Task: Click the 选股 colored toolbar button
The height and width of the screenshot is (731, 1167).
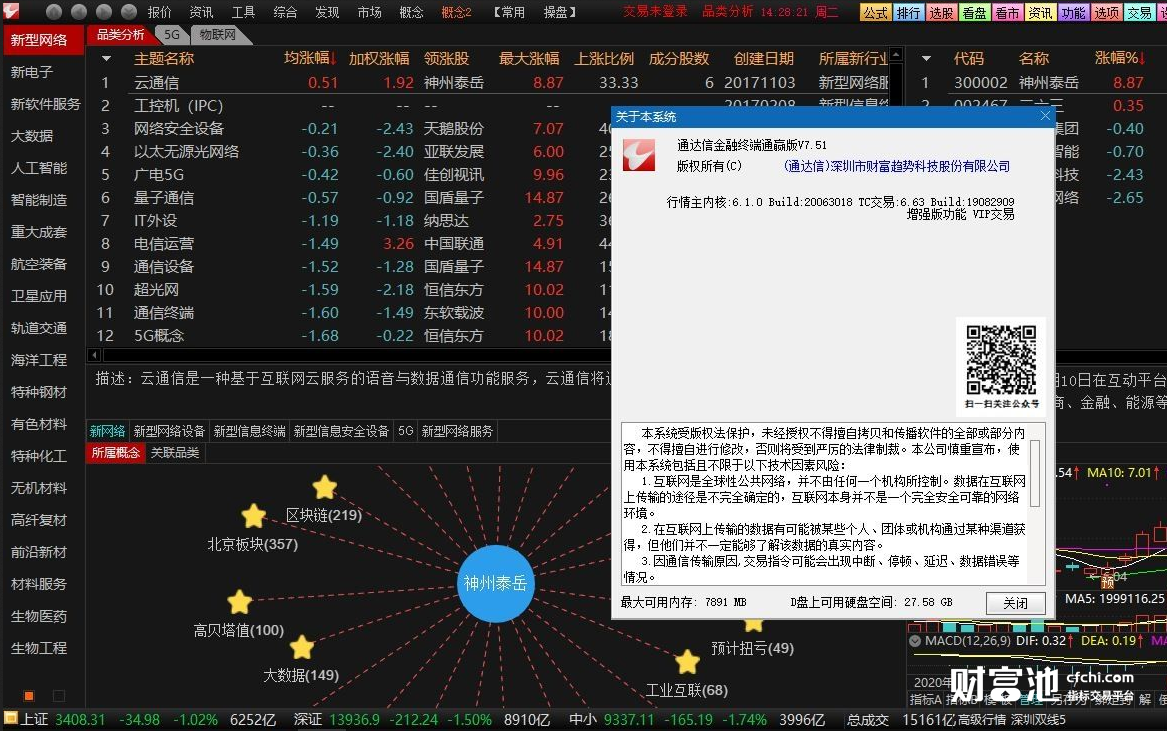Action: 941,12
